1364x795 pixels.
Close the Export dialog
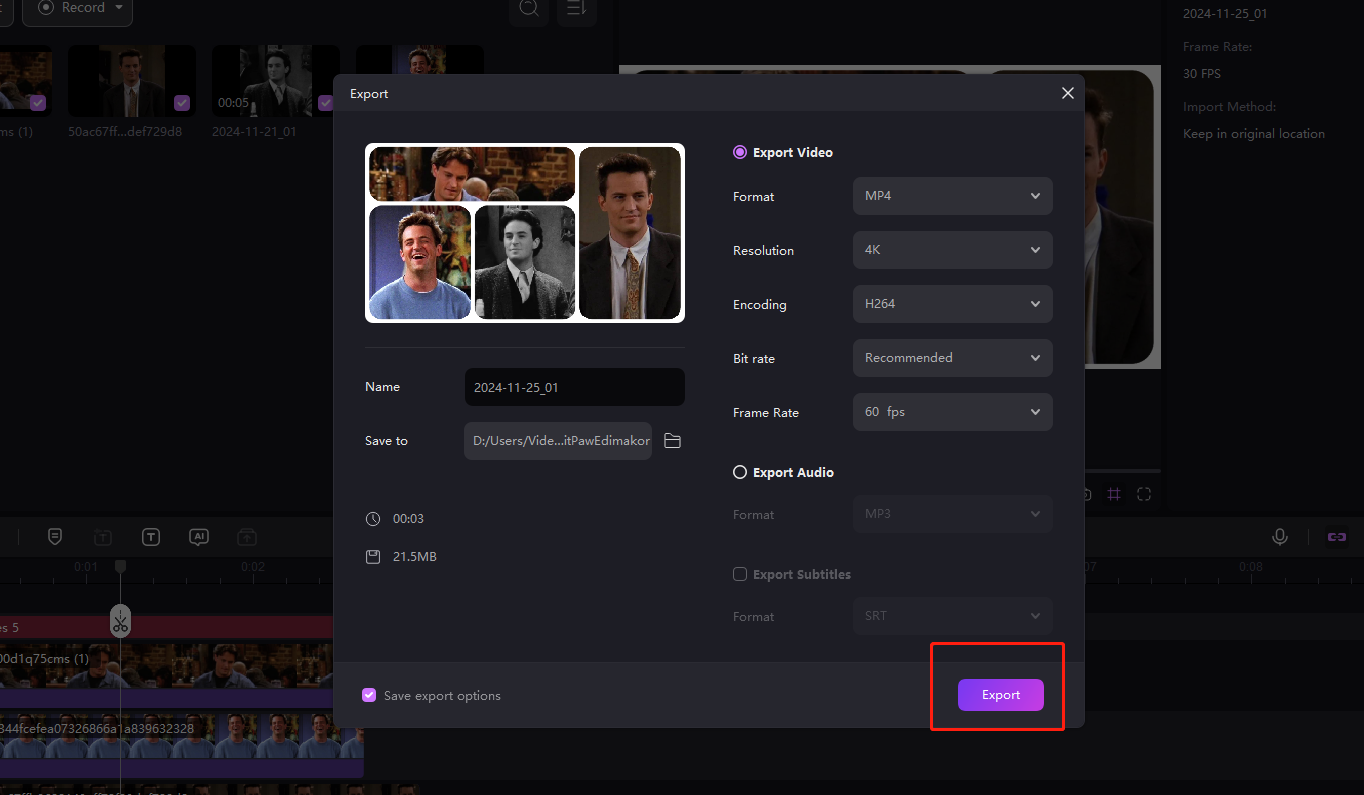point(1067,93)
